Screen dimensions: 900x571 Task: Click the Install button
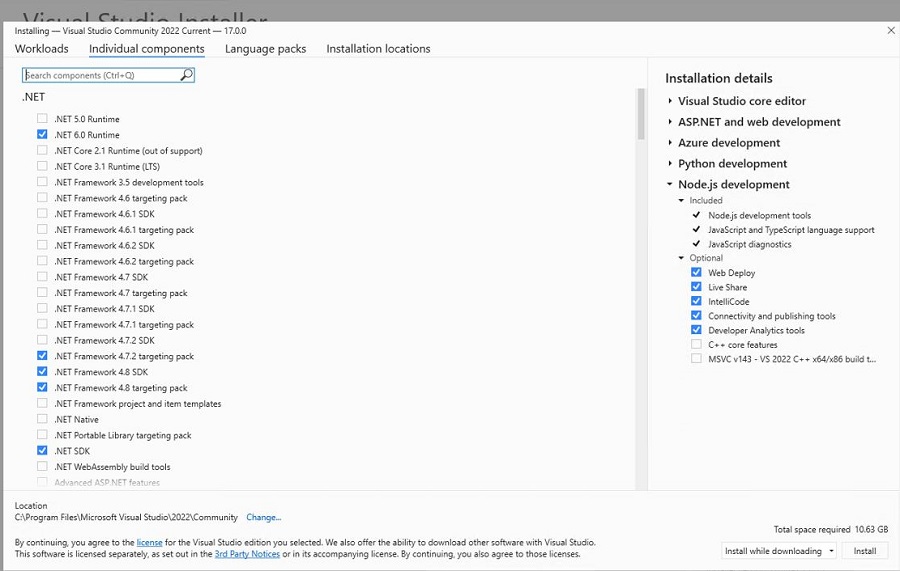(864, 551)
